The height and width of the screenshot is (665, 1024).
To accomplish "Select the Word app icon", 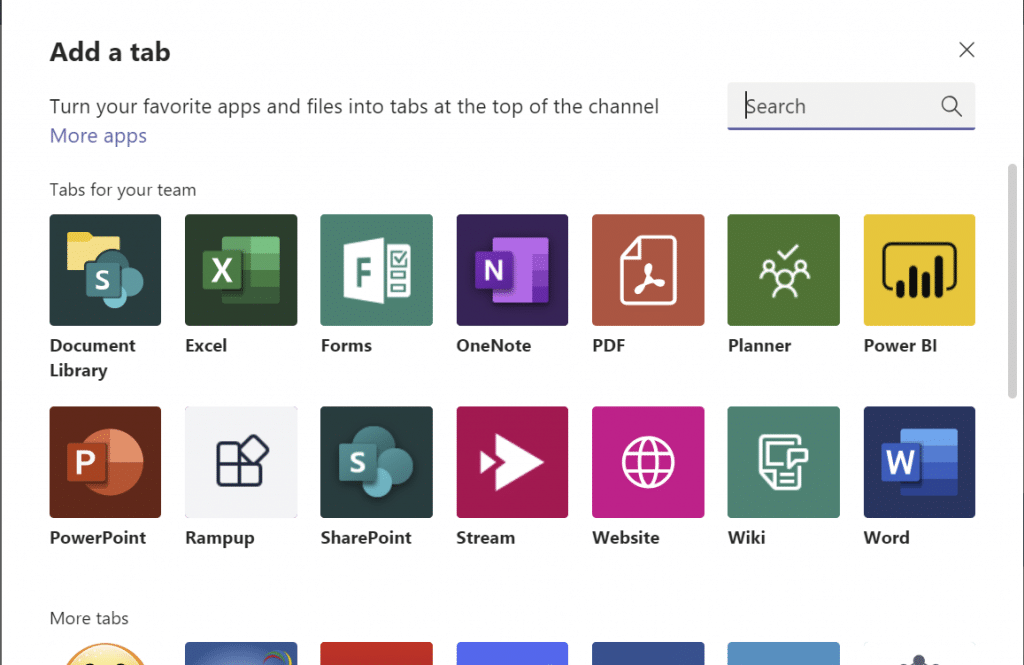I will (x=919, y=462).
